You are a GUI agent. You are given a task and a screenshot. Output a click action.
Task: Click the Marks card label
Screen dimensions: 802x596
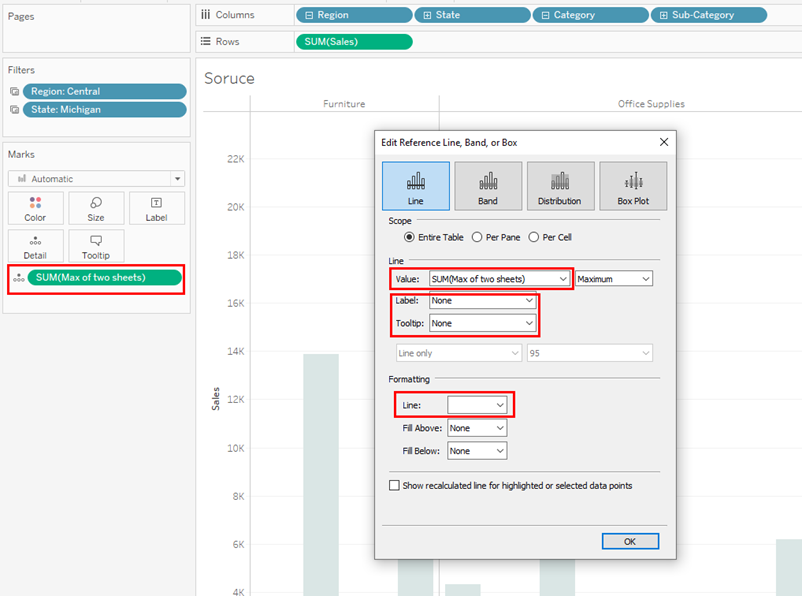pos(21,154)
